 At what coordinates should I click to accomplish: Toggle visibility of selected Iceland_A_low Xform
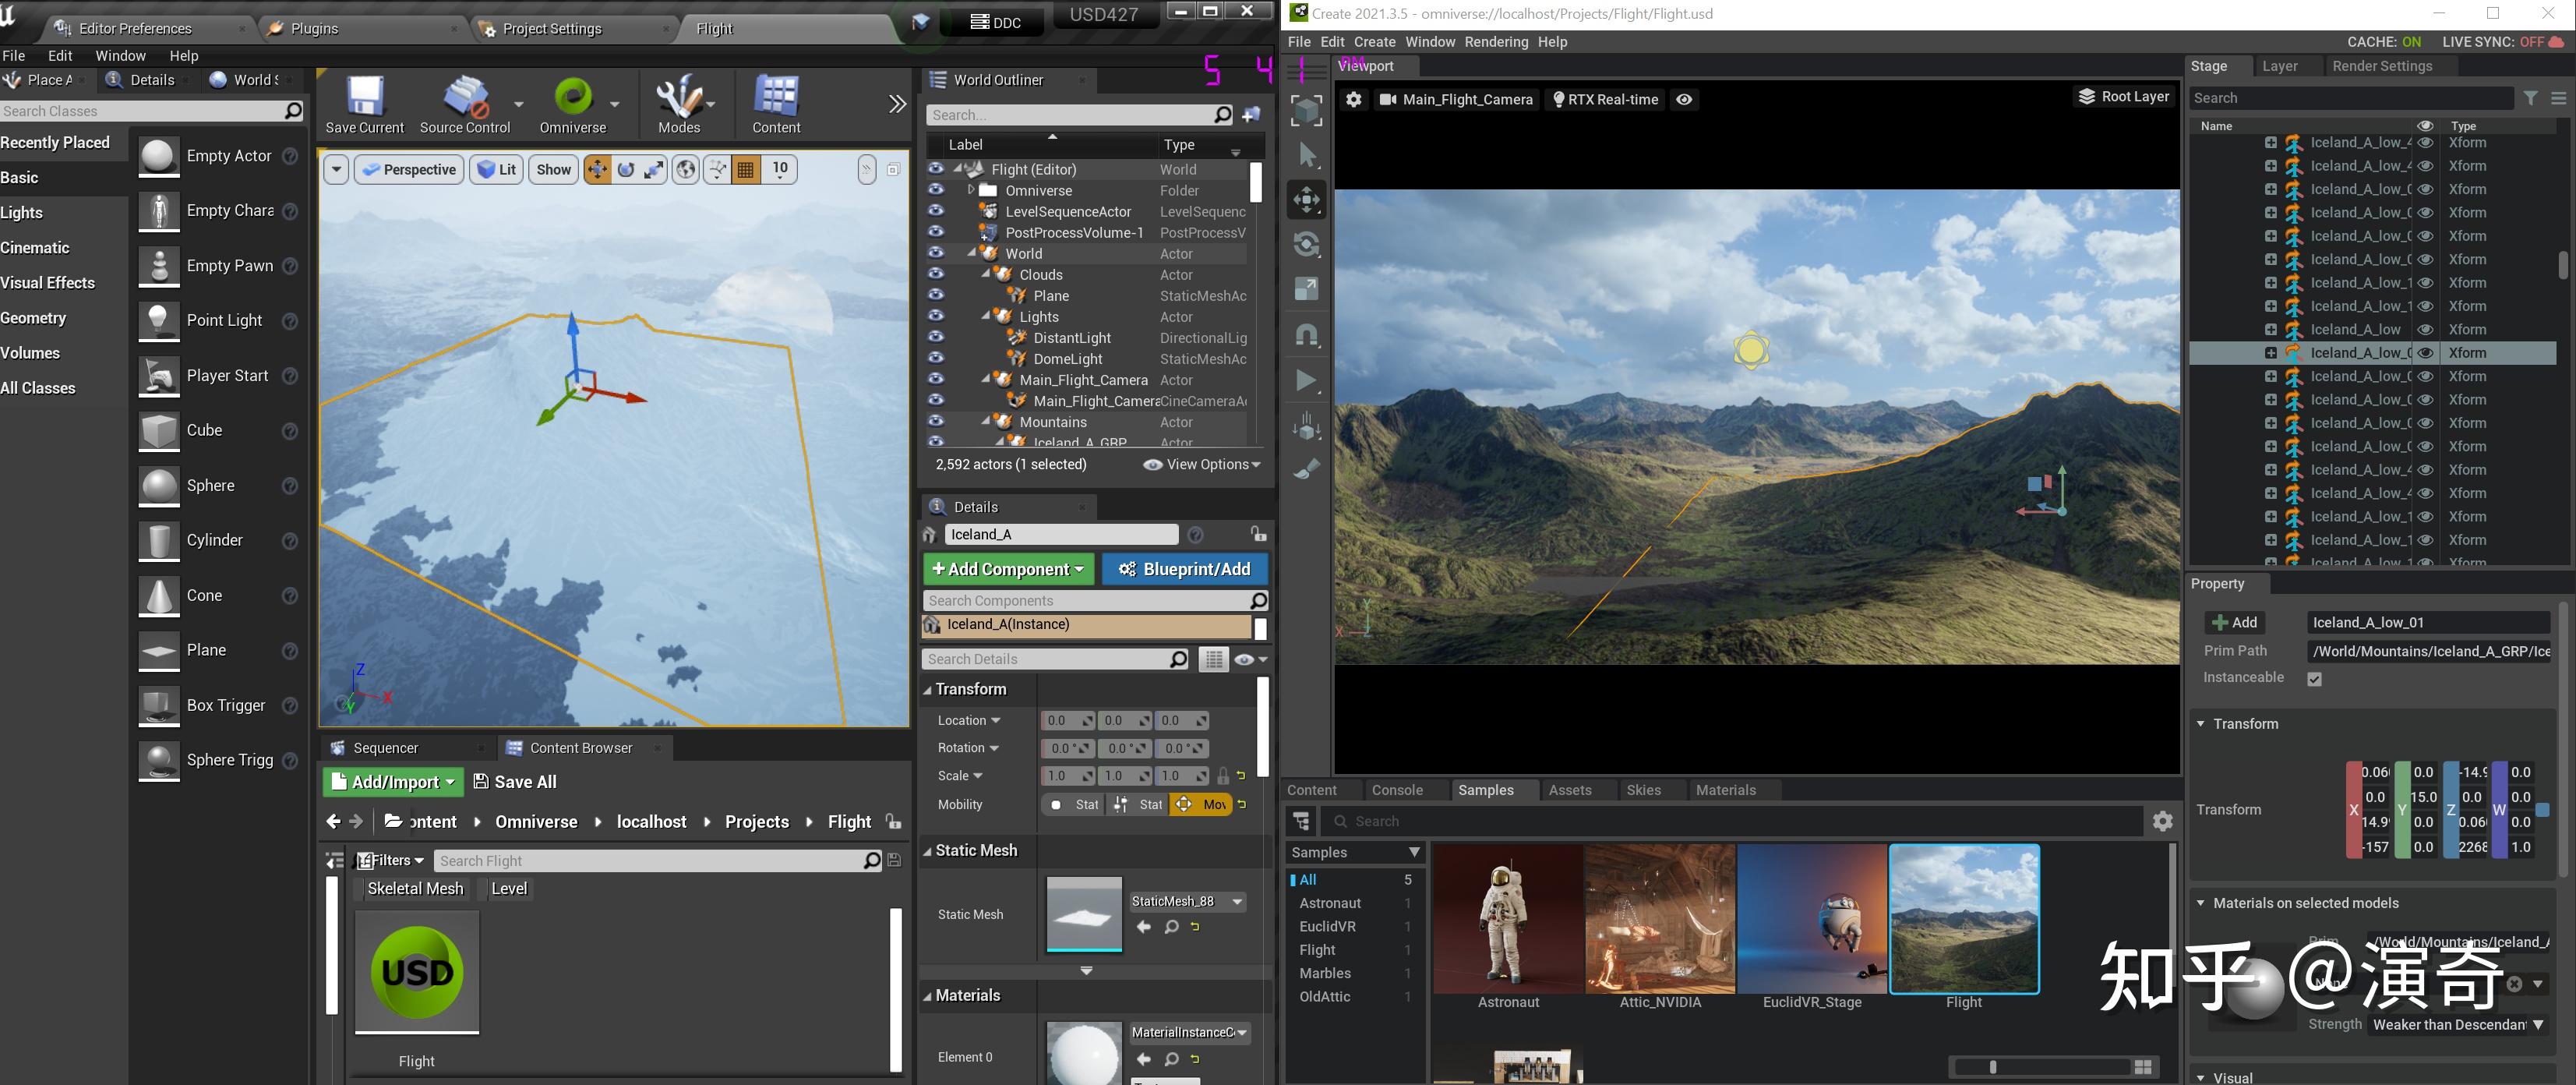click(x=2425, y=353)
